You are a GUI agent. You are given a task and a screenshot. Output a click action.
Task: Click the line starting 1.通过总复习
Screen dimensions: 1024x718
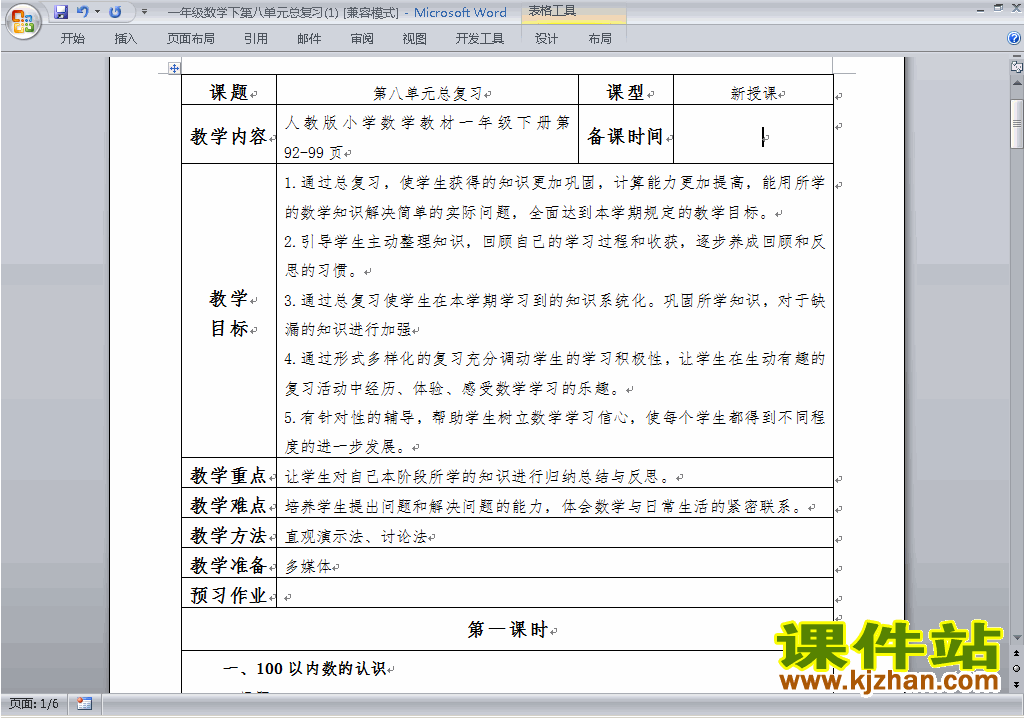555,183
